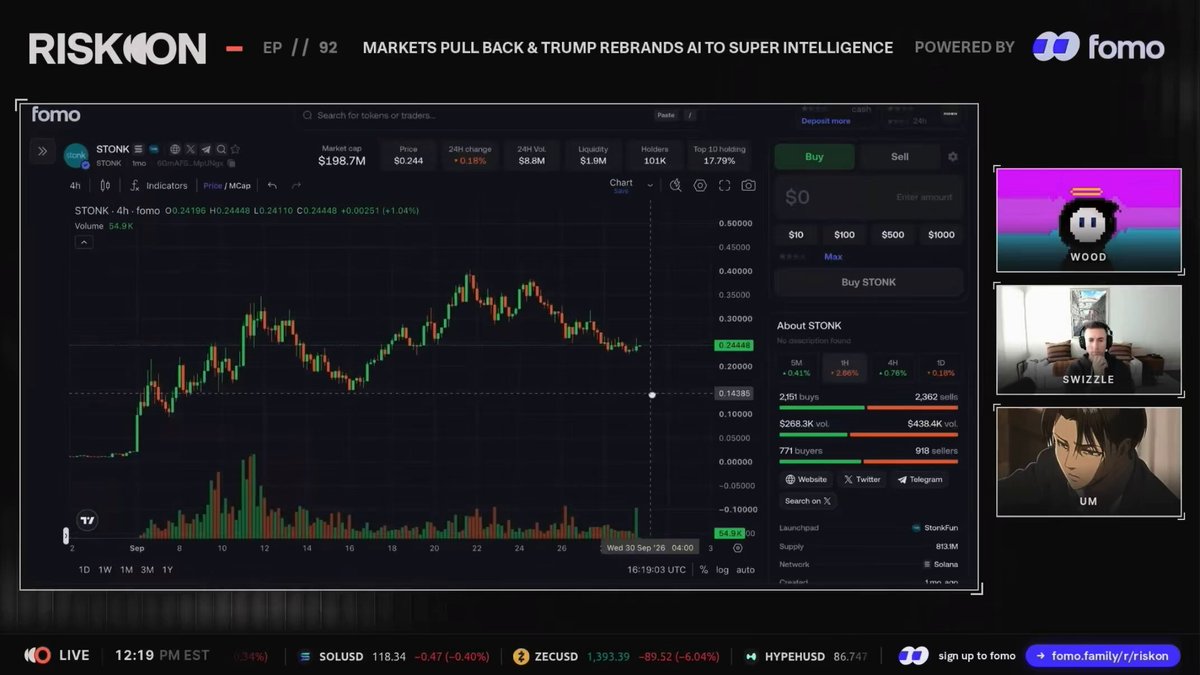
Task: Select the 5M stats period
Action: [x=796, y=367]
